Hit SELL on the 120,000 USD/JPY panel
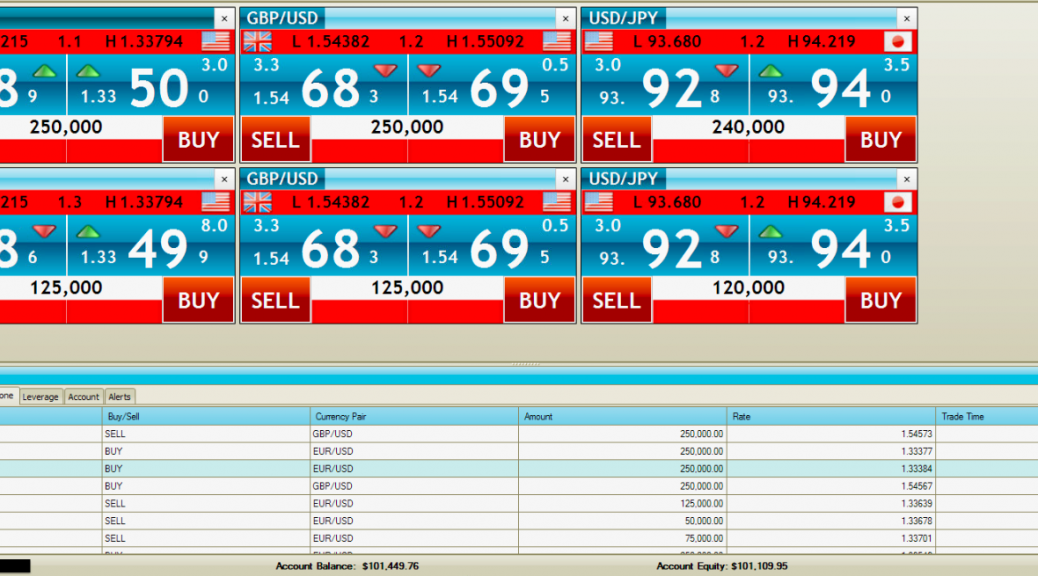The height and width of the screenshot is (576, 1038). pyautogui.click(x=616, y=300)
